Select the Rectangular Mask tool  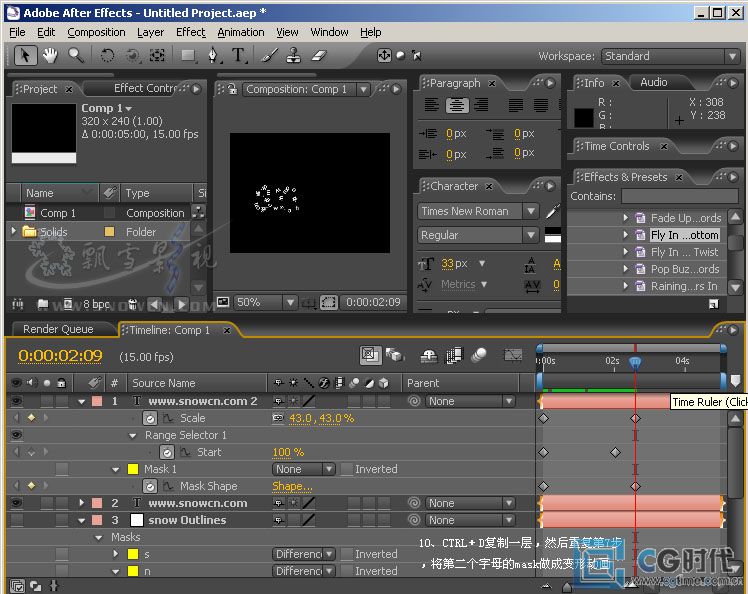pos(188,56)
